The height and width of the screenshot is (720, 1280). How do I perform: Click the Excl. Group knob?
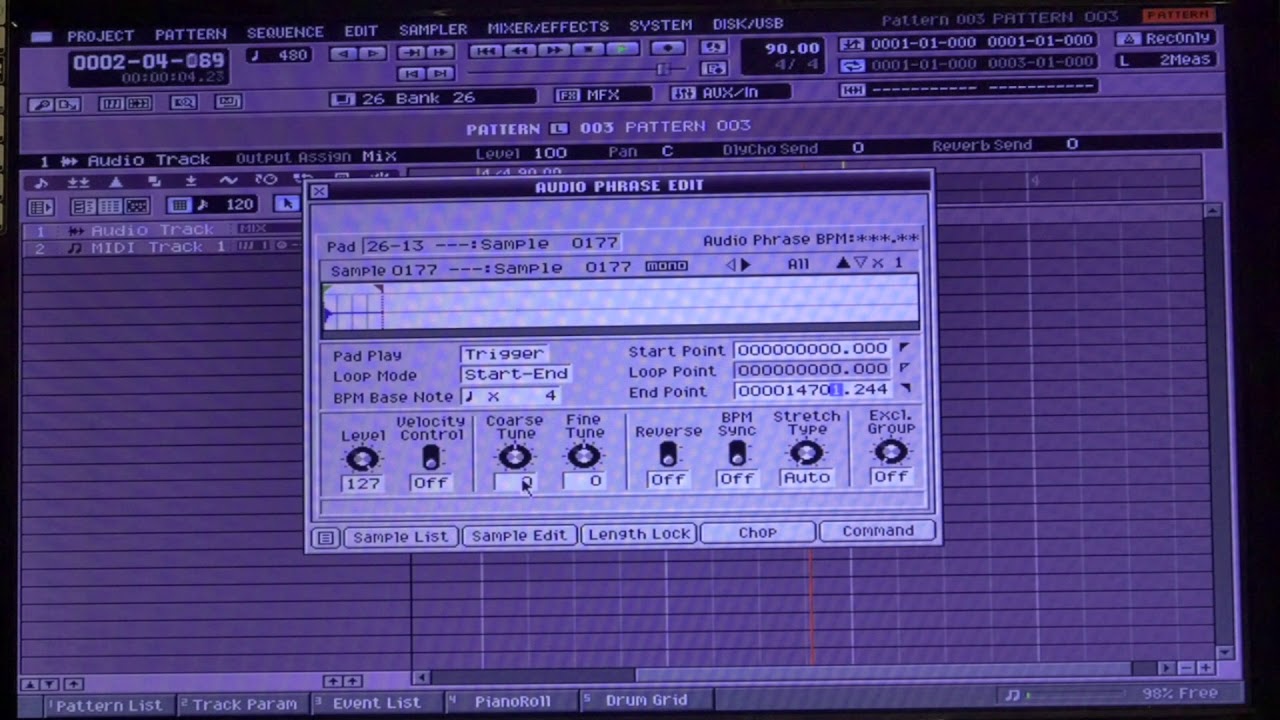point(890,452)
